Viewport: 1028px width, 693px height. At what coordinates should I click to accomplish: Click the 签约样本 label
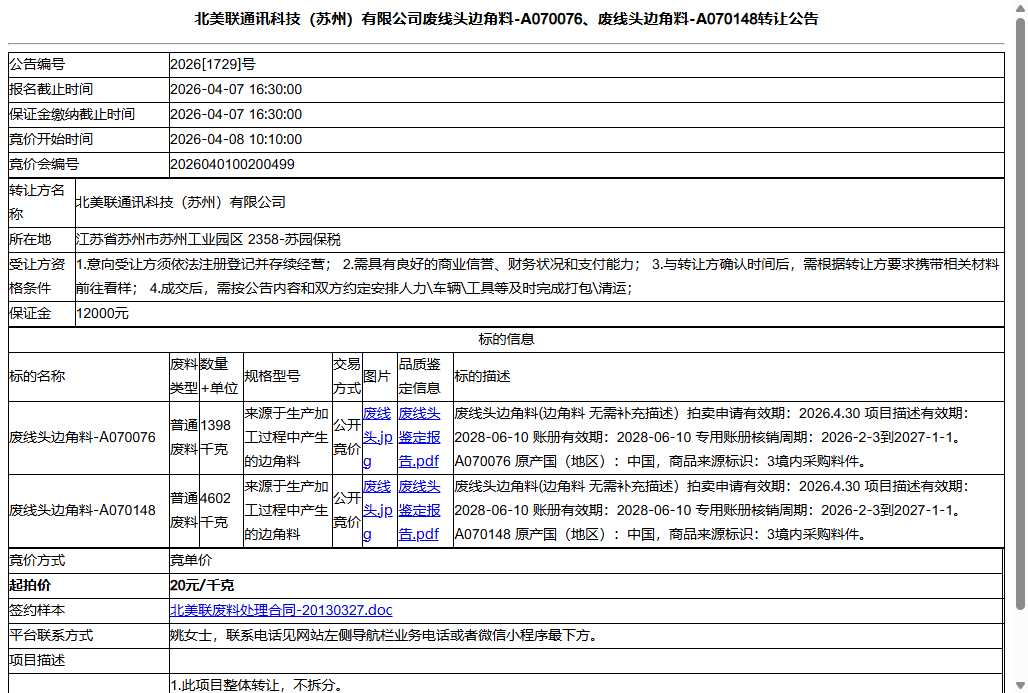(x=37, y=610)
